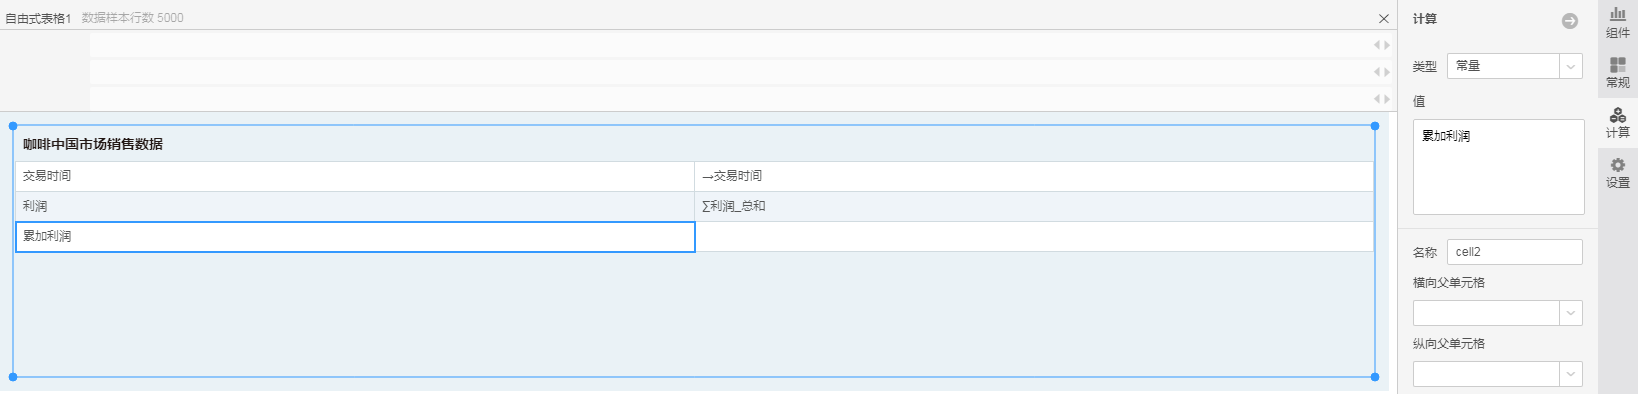Select the 利润 label cell

click(355, 206)
